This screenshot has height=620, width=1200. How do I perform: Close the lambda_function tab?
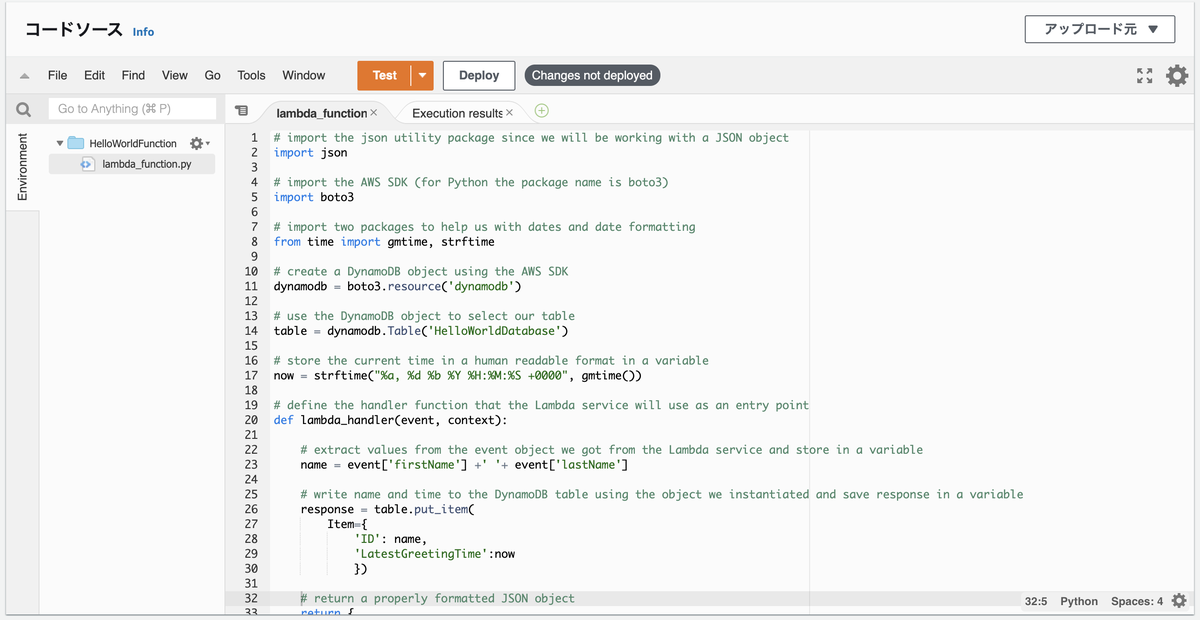point(373,113)
